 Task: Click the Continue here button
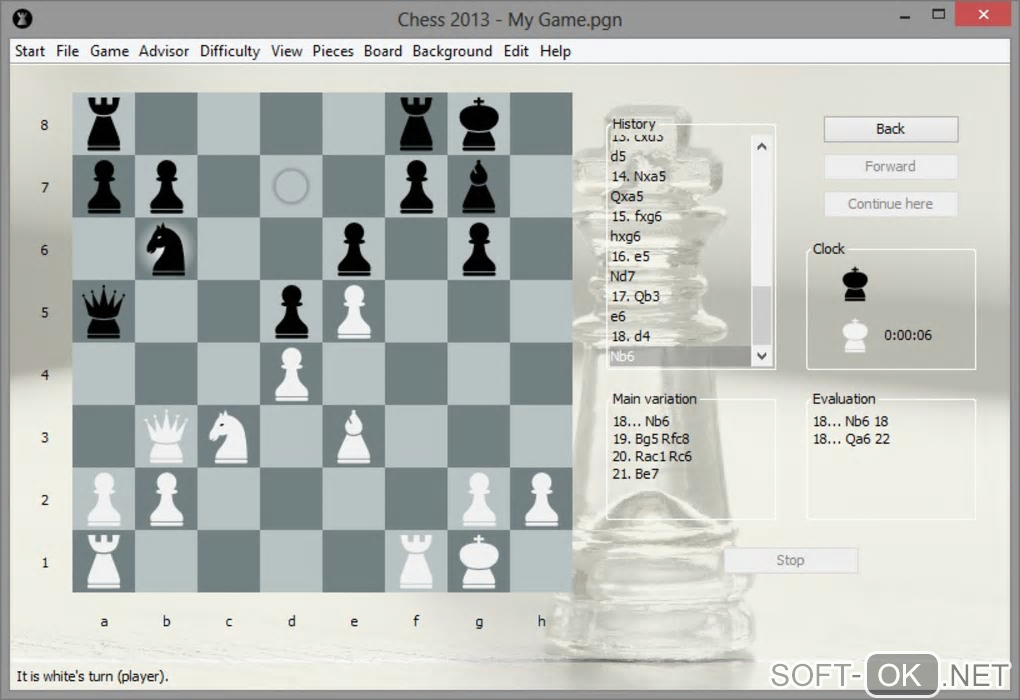pyautogui.click(x=891, y=204)
